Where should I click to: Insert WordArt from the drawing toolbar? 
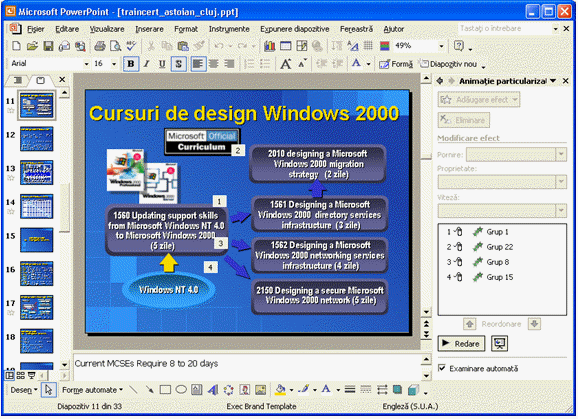[213, 390]
